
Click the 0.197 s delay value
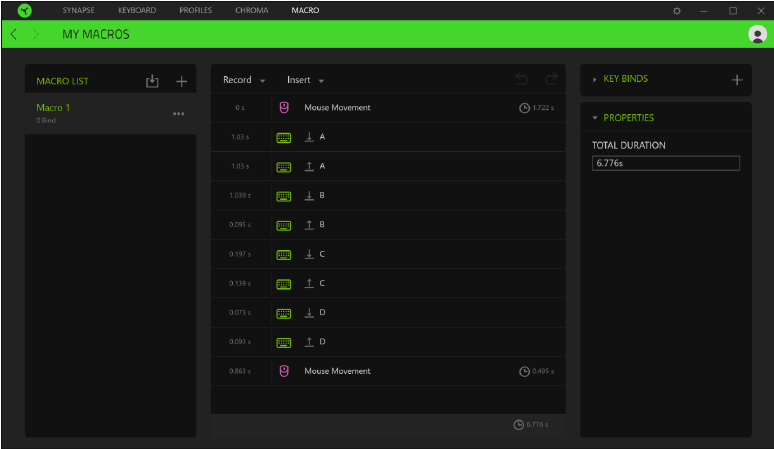[x=240, y=255]
